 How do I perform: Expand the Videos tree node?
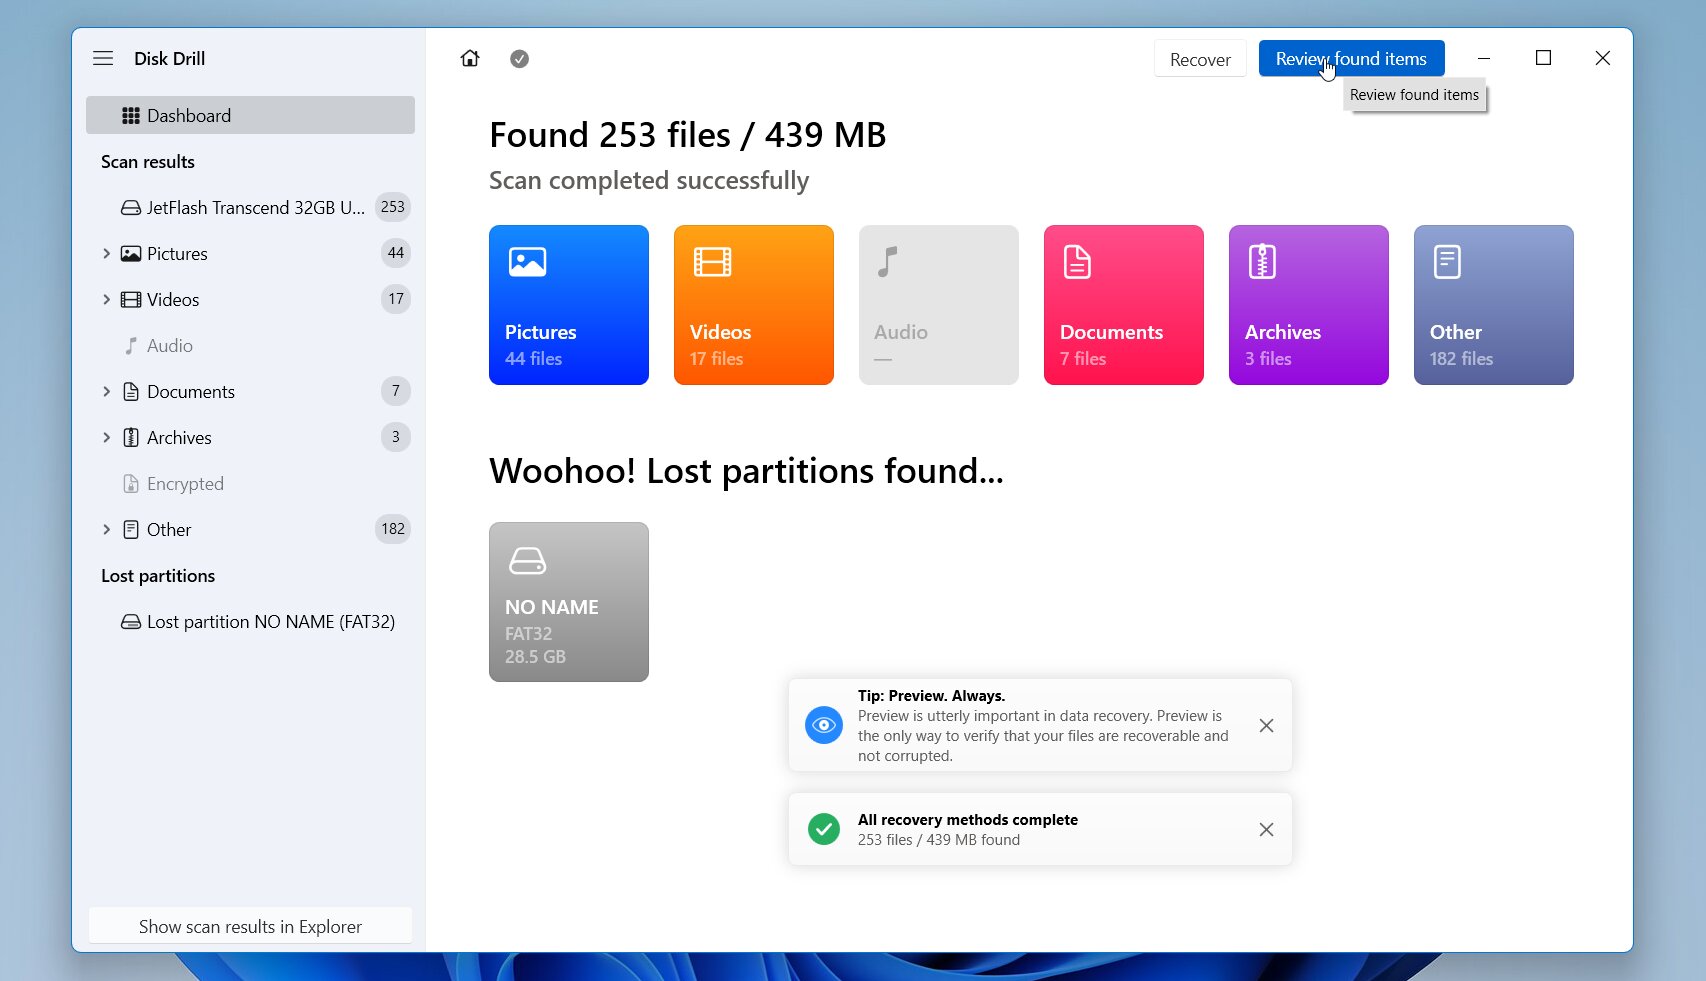coord(106,299)
